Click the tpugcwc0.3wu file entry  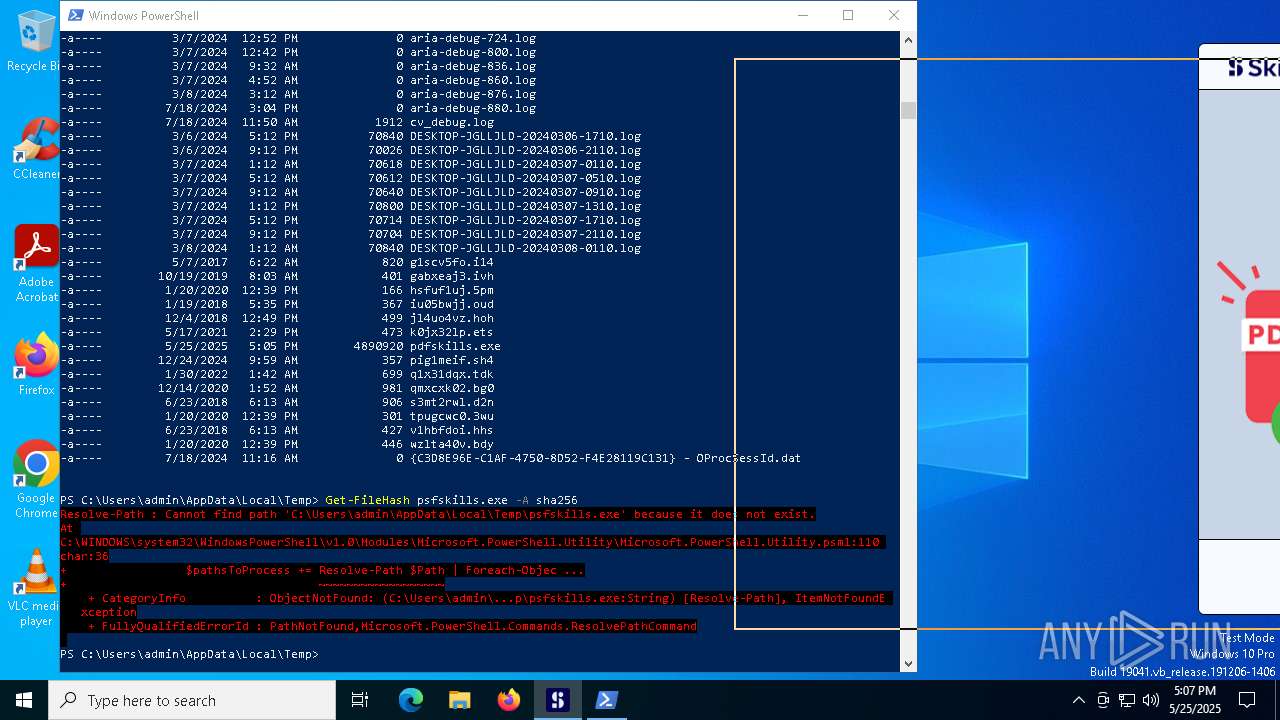(452, 416)
